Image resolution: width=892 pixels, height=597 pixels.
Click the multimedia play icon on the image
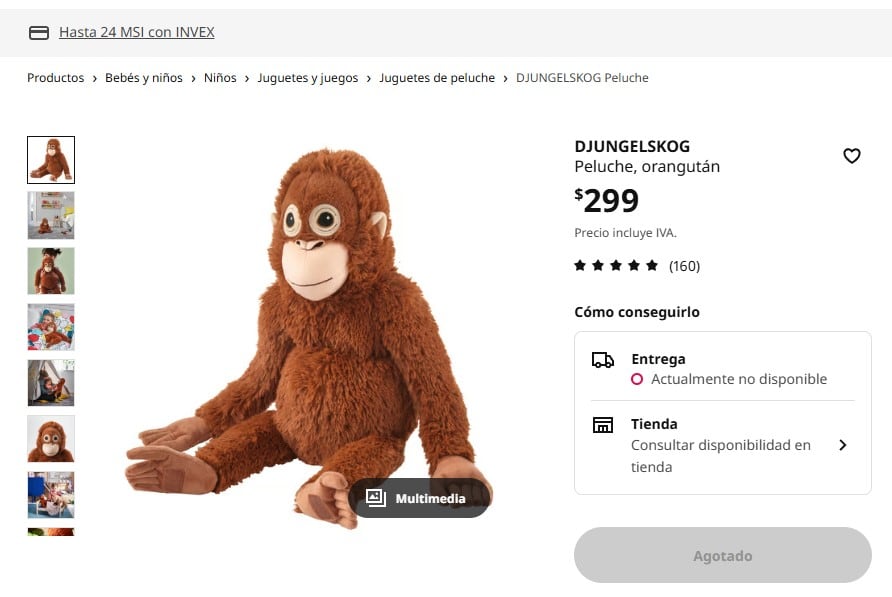tap(375, 496)
